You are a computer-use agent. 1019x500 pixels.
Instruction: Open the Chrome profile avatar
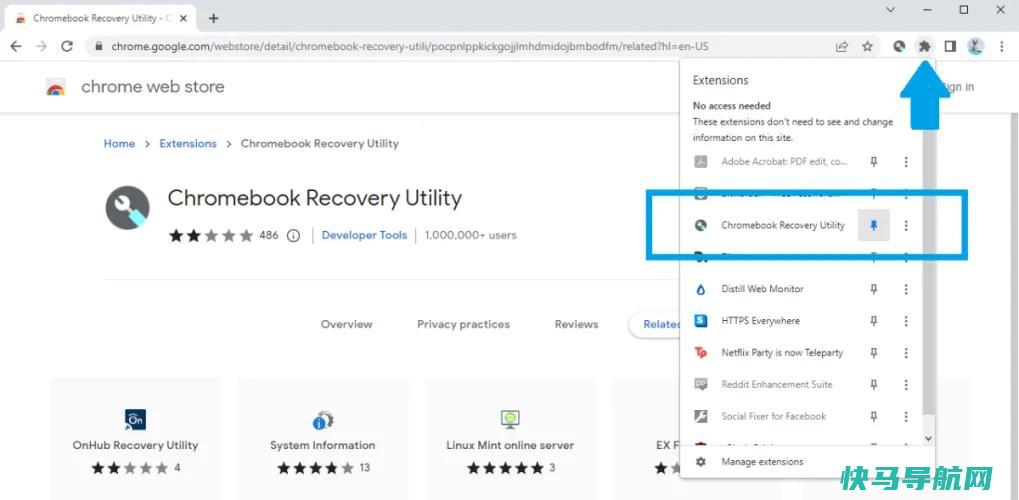(975, 46)
